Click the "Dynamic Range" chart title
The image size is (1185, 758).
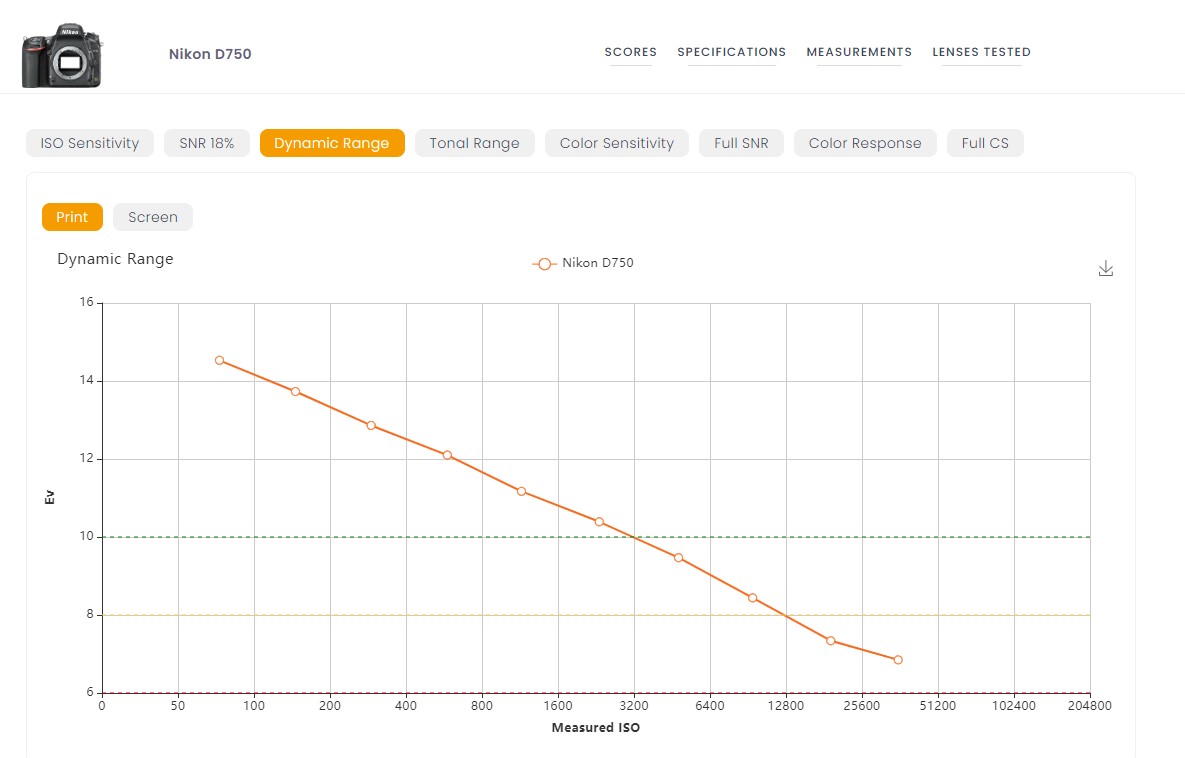click(x=116, y=258)
